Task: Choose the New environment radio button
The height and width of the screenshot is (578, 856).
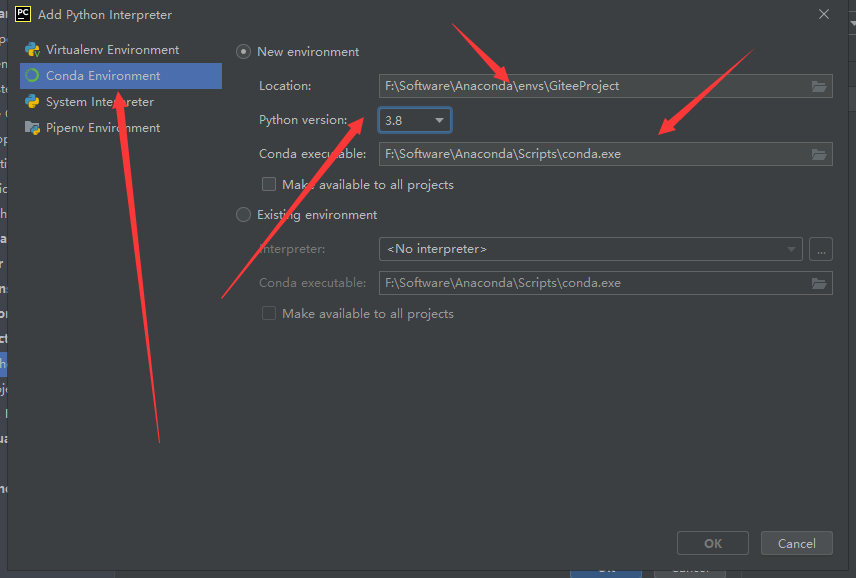Action: pos(243,52)
